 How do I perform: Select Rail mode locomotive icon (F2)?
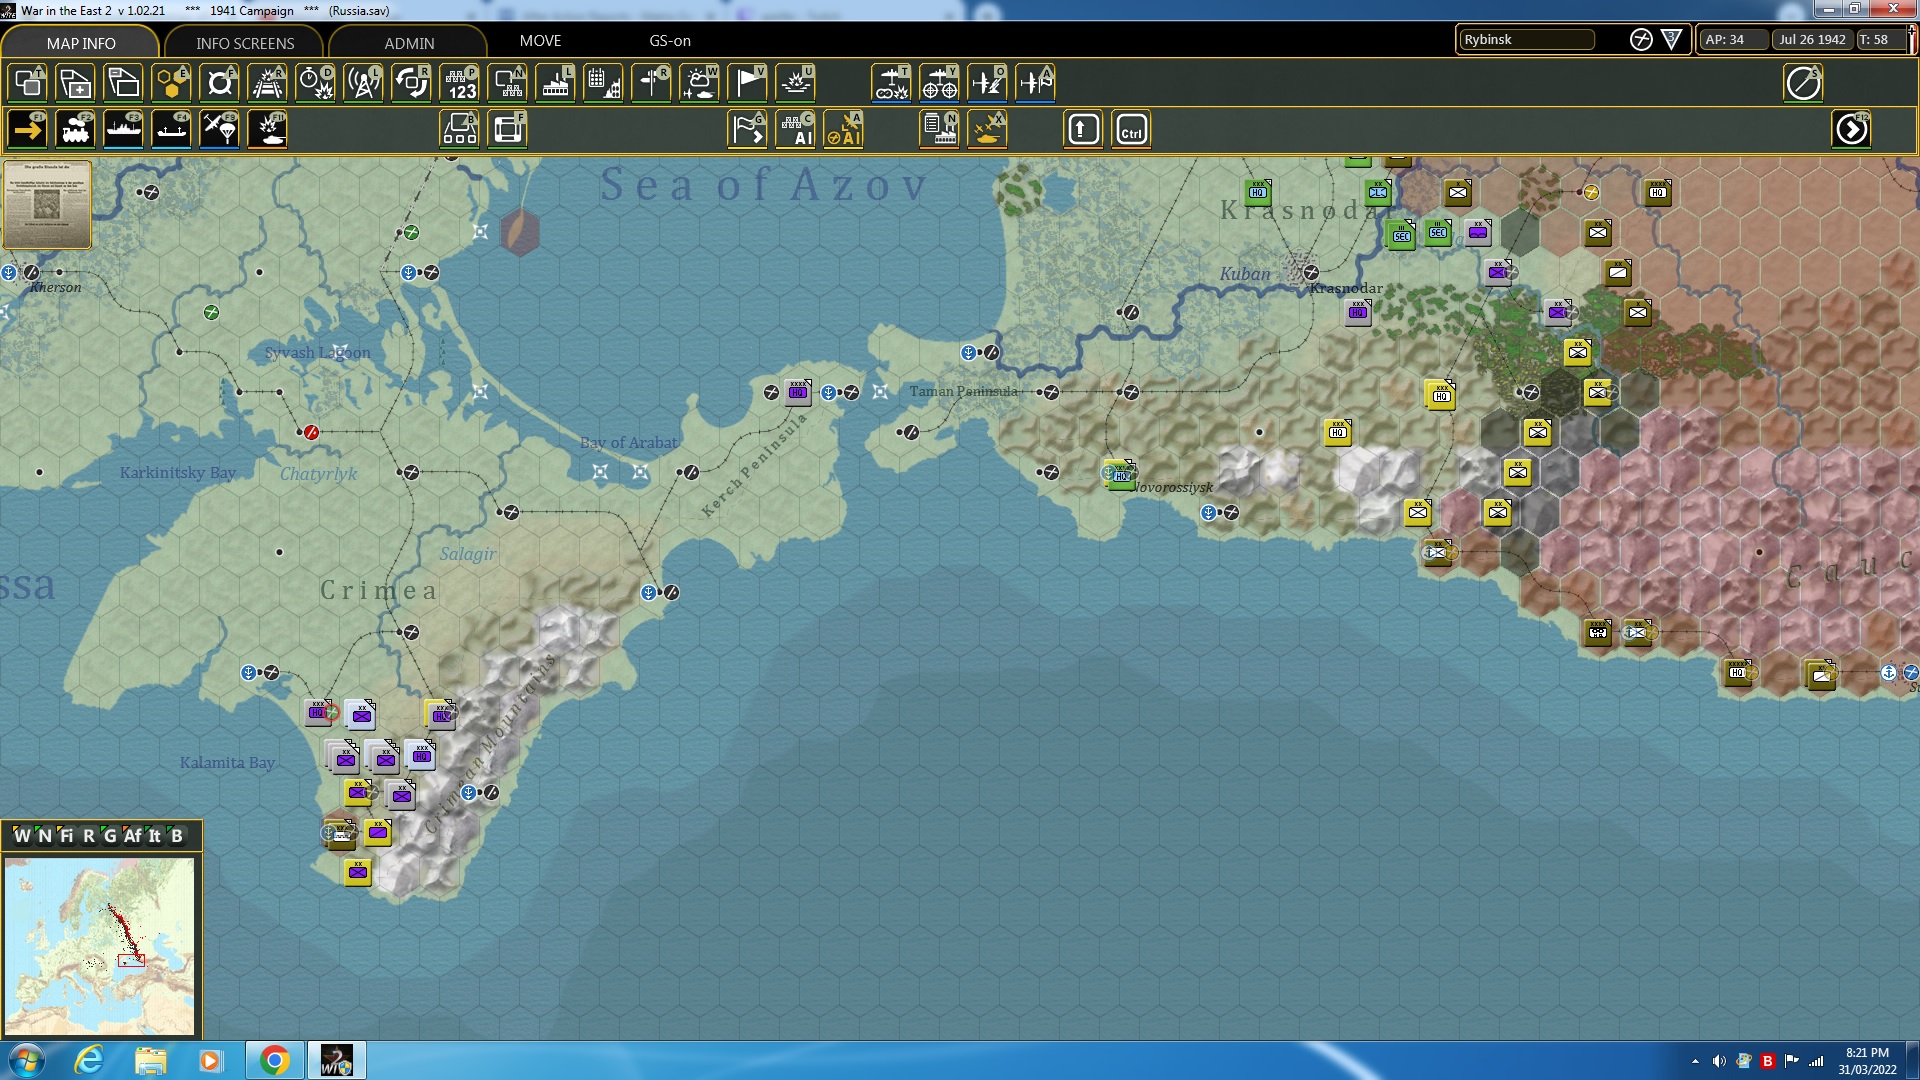pos(75,130)
